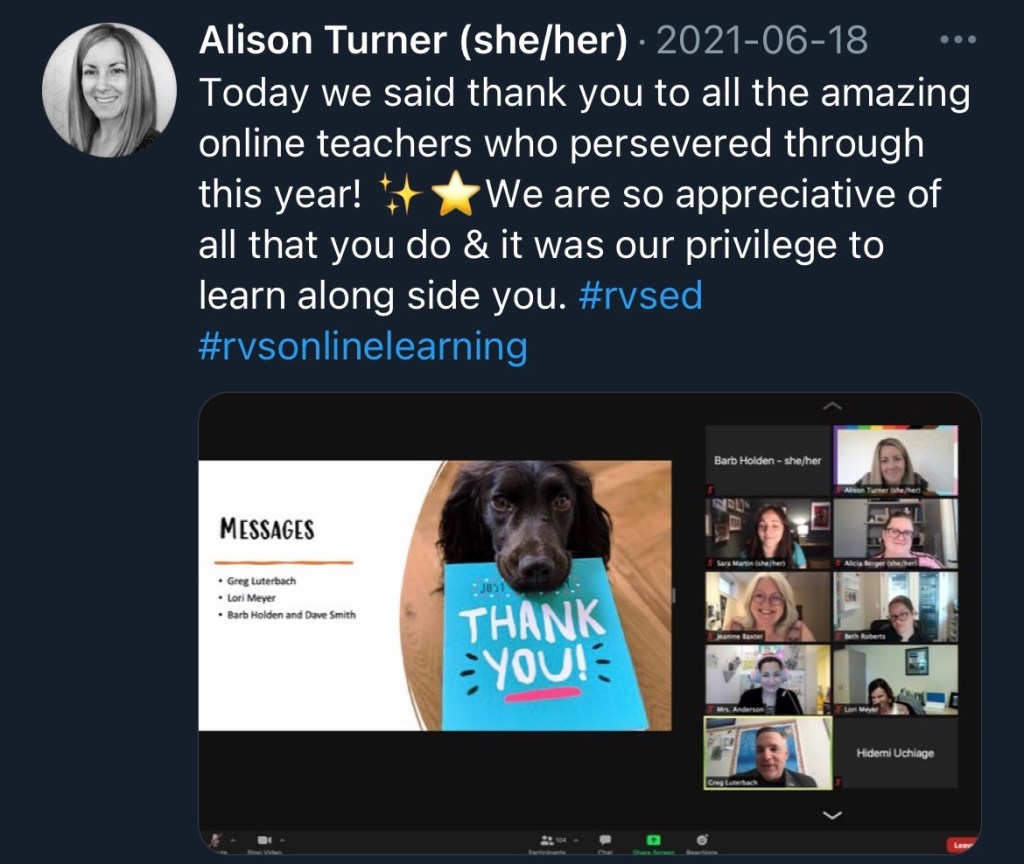Click the Barb Holden - she/her participant tile
Screen dimensions: 1024x864
(767, 460)
